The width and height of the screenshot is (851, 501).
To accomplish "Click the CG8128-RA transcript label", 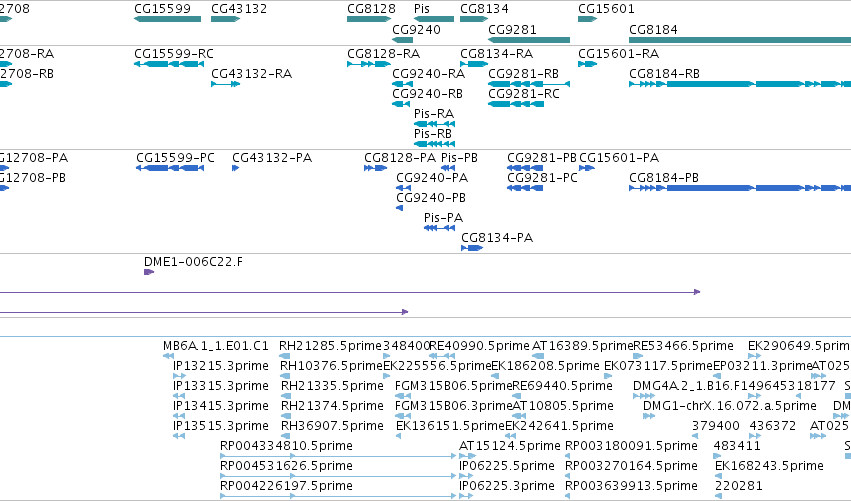I will (383, 54).
